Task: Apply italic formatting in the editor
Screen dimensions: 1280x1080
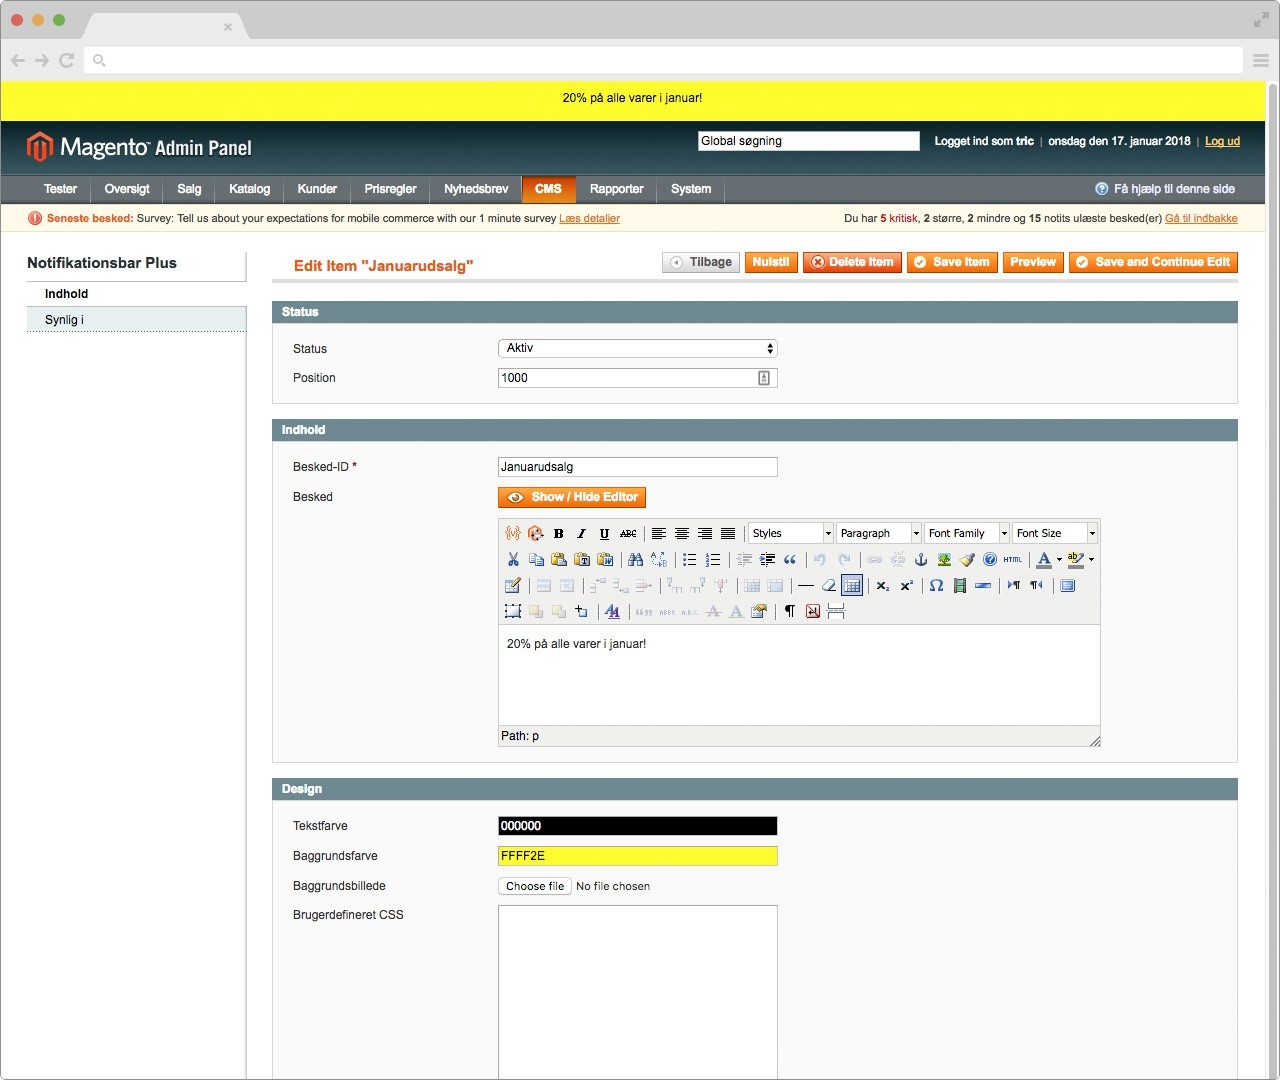Action: point(581,534)
